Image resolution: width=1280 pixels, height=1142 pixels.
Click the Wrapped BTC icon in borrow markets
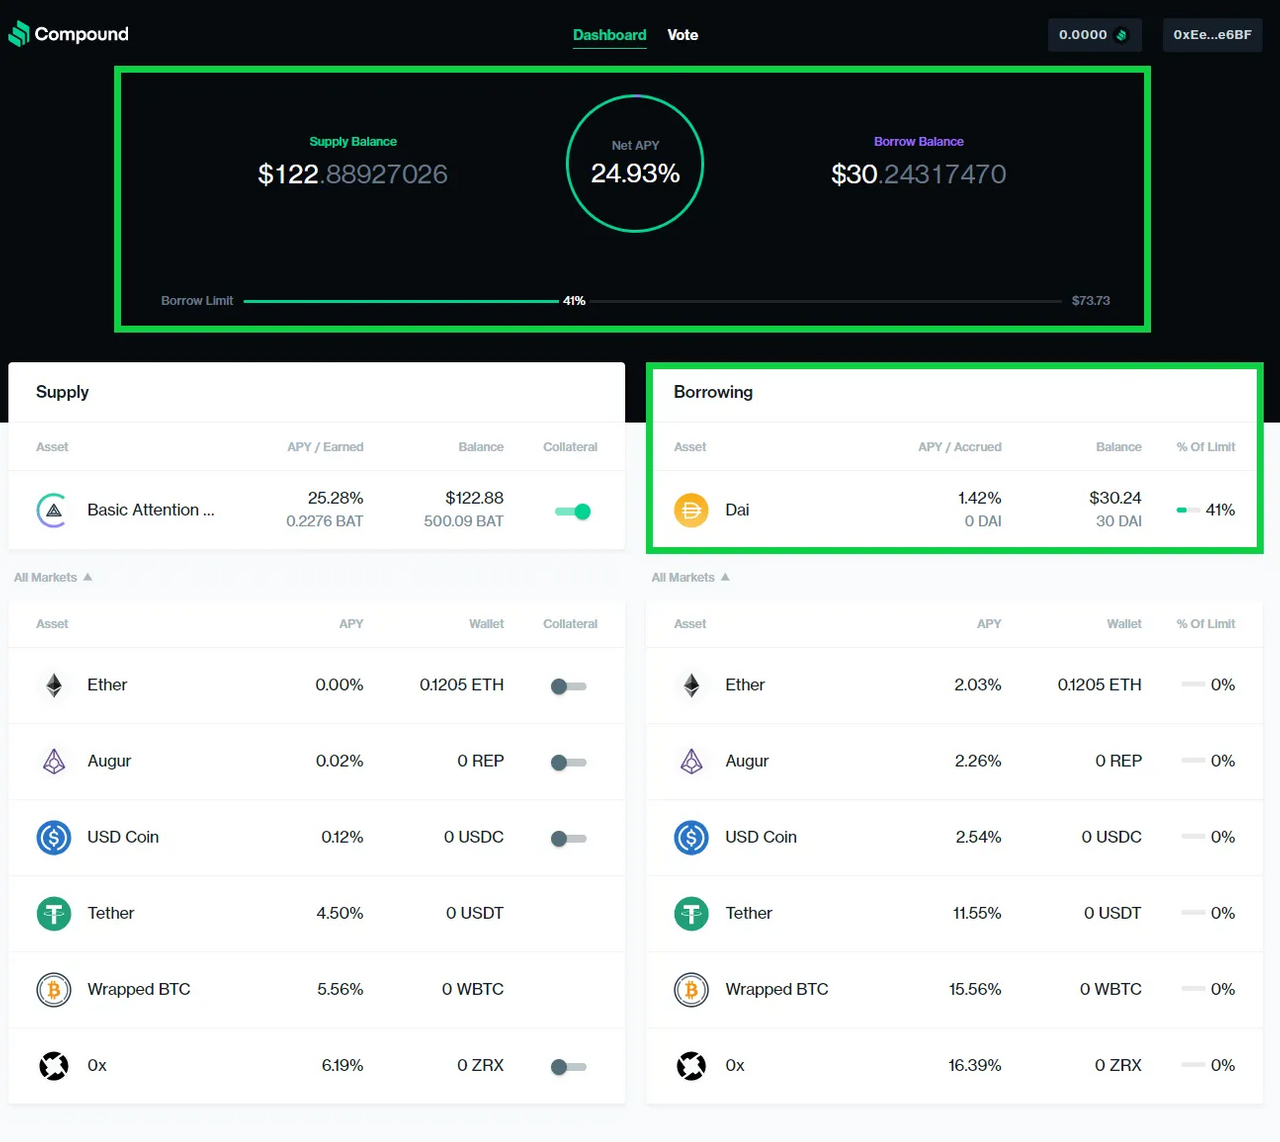click(x=691, y=989)
